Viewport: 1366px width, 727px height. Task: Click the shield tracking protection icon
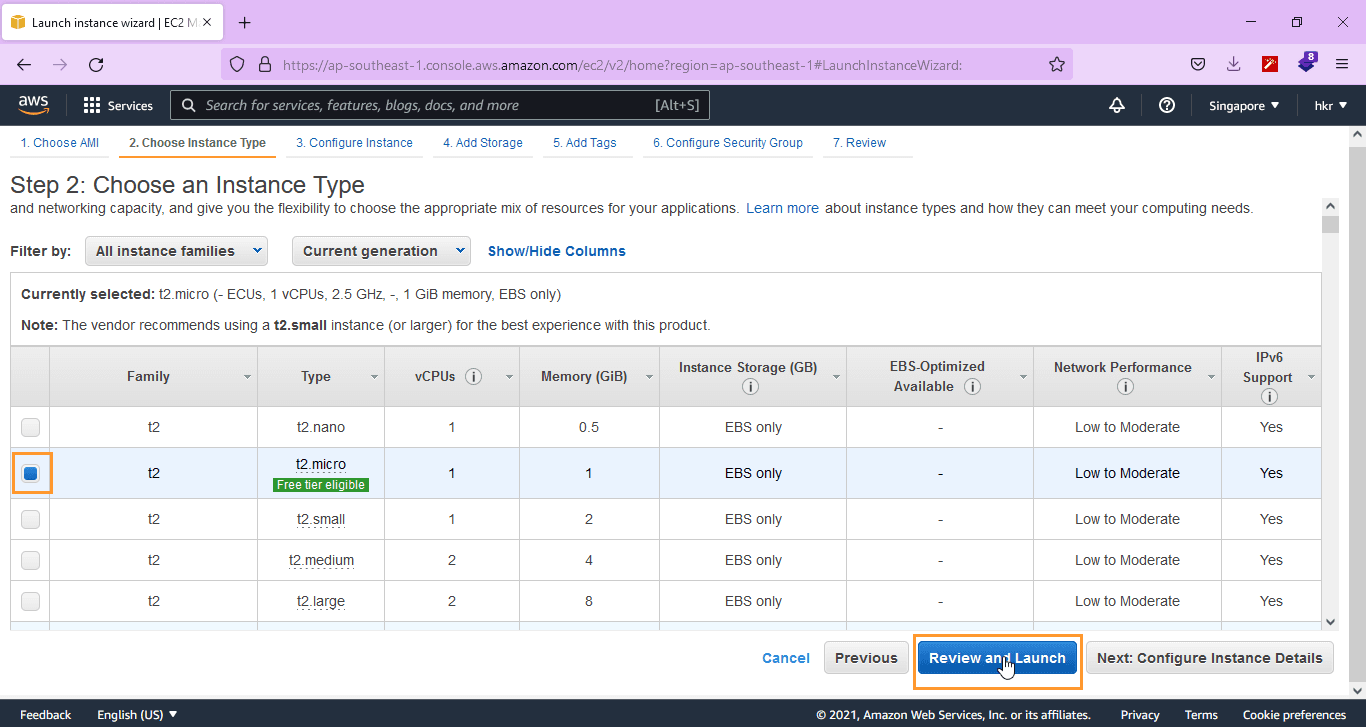point(237,64)
